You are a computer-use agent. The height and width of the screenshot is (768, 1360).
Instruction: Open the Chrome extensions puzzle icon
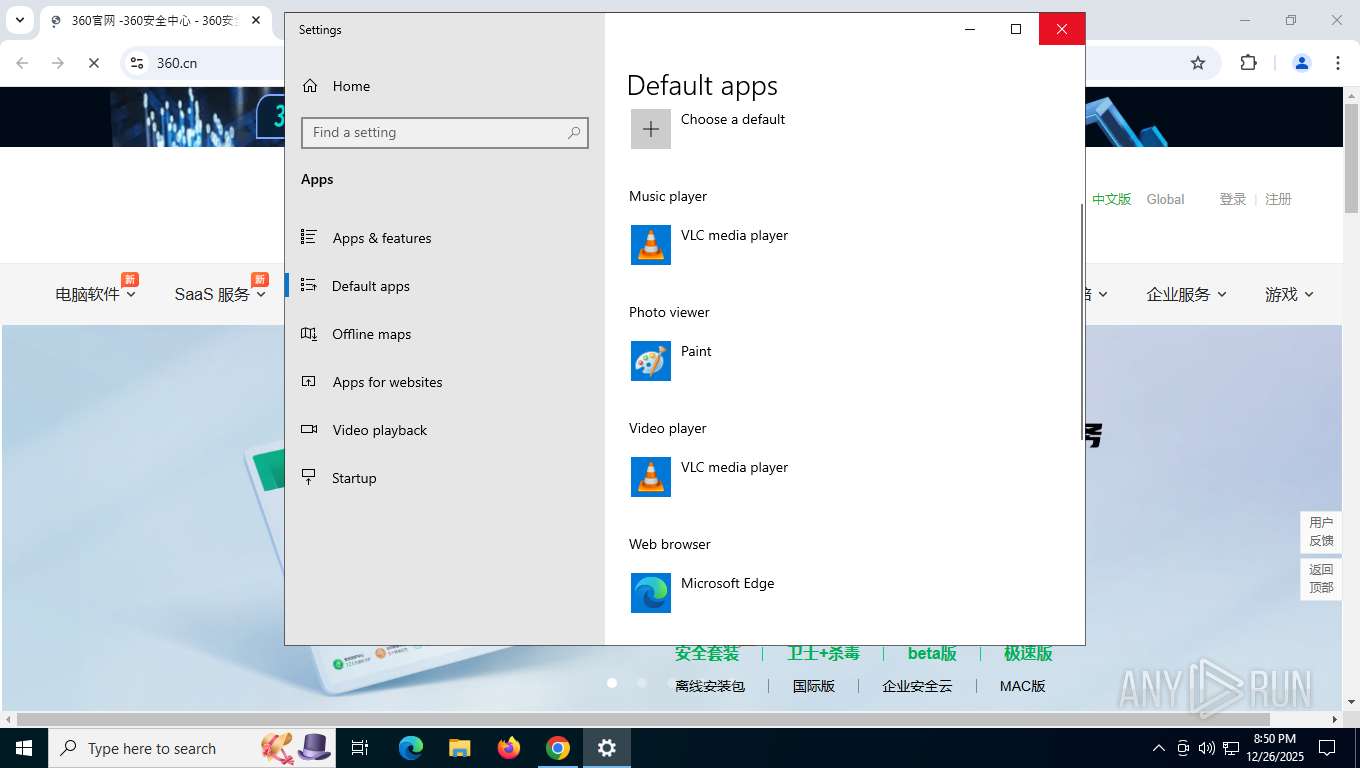tap(1248, 63)
